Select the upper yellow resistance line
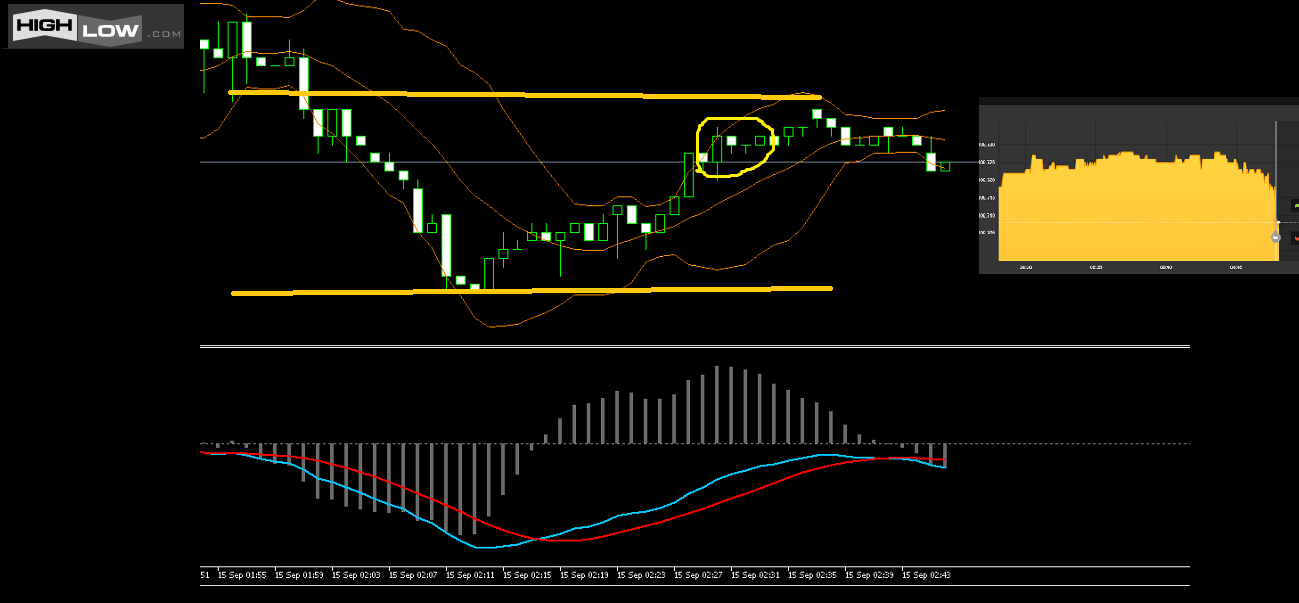The image size is (1299, 603). tap(520, 94)
